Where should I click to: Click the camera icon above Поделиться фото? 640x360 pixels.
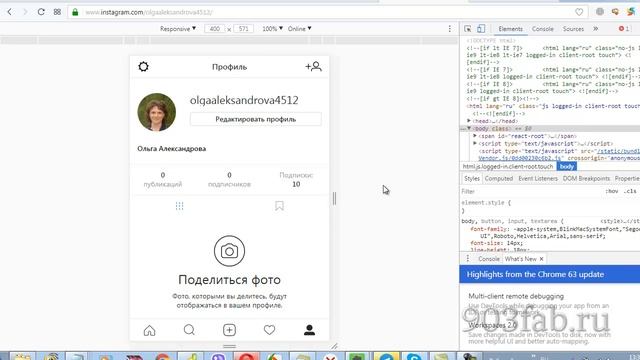tap(229, 251)
